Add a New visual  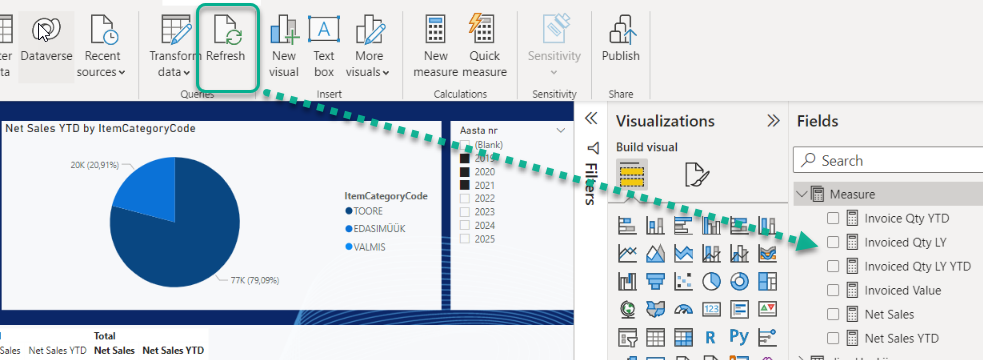click(284, 46)
